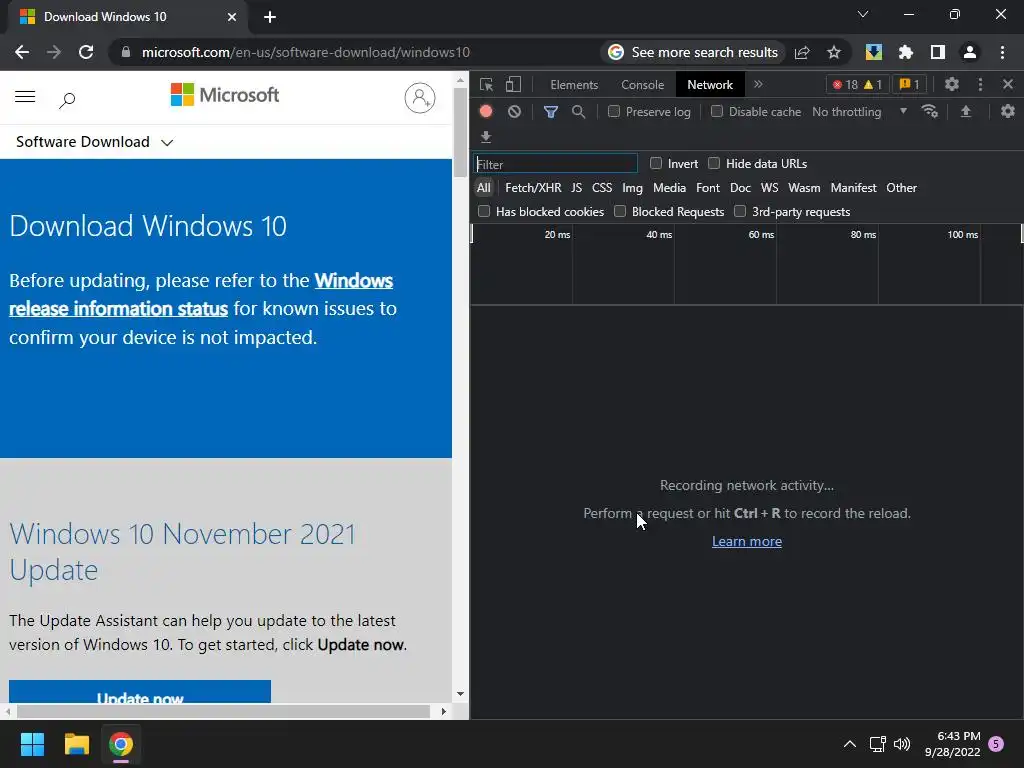Open the Windows Start menu
The image size is (1024, 768).
[32, 744]
